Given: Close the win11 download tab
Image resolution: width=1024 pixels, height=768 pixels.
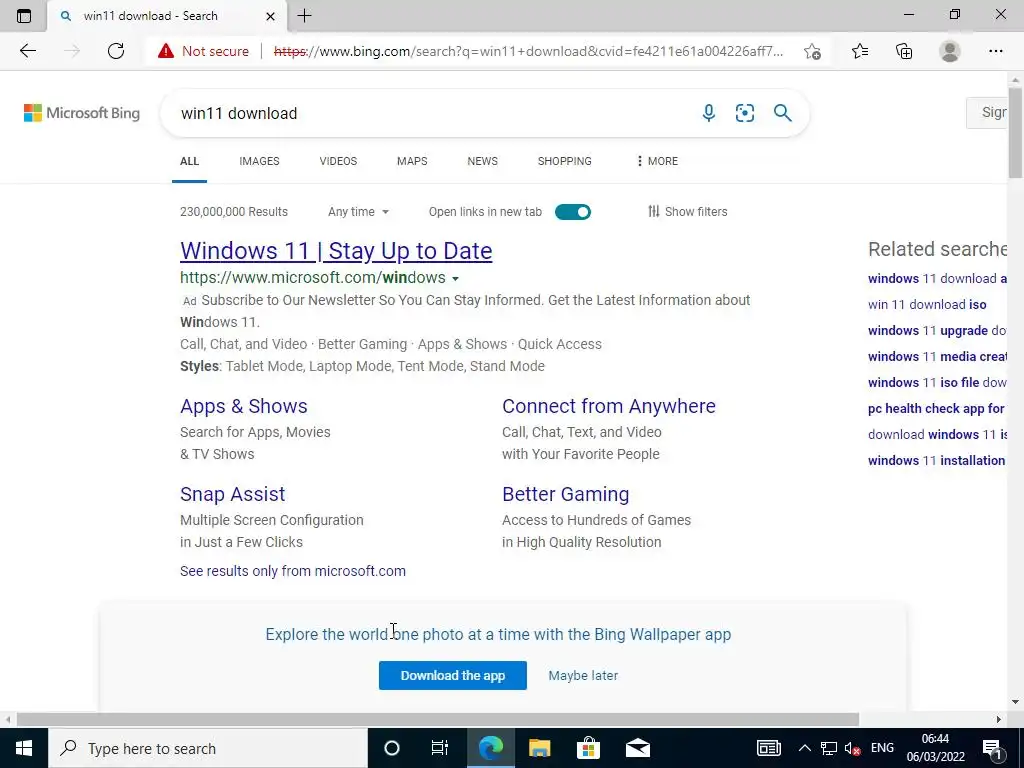Looking at the screenshot, I should click(270, 16).
